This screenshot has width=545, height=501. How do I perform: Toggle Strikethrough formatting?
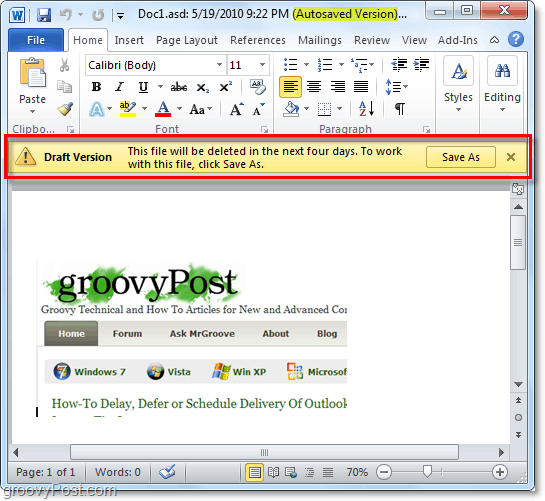179,87
